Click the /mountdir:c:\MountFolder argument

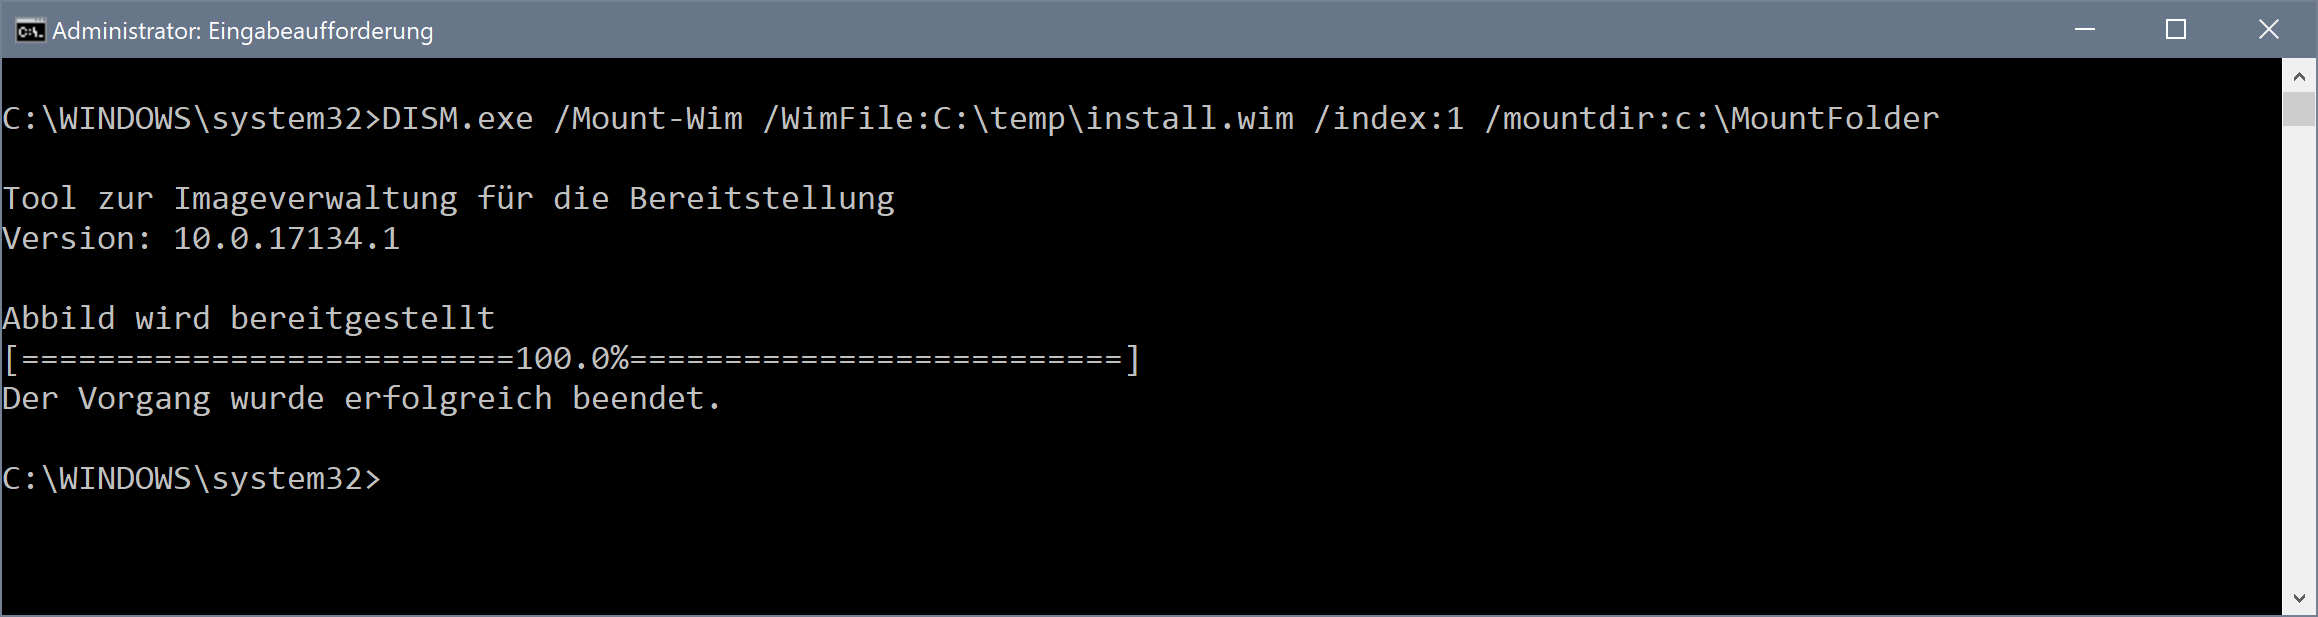pos(1712,119)
